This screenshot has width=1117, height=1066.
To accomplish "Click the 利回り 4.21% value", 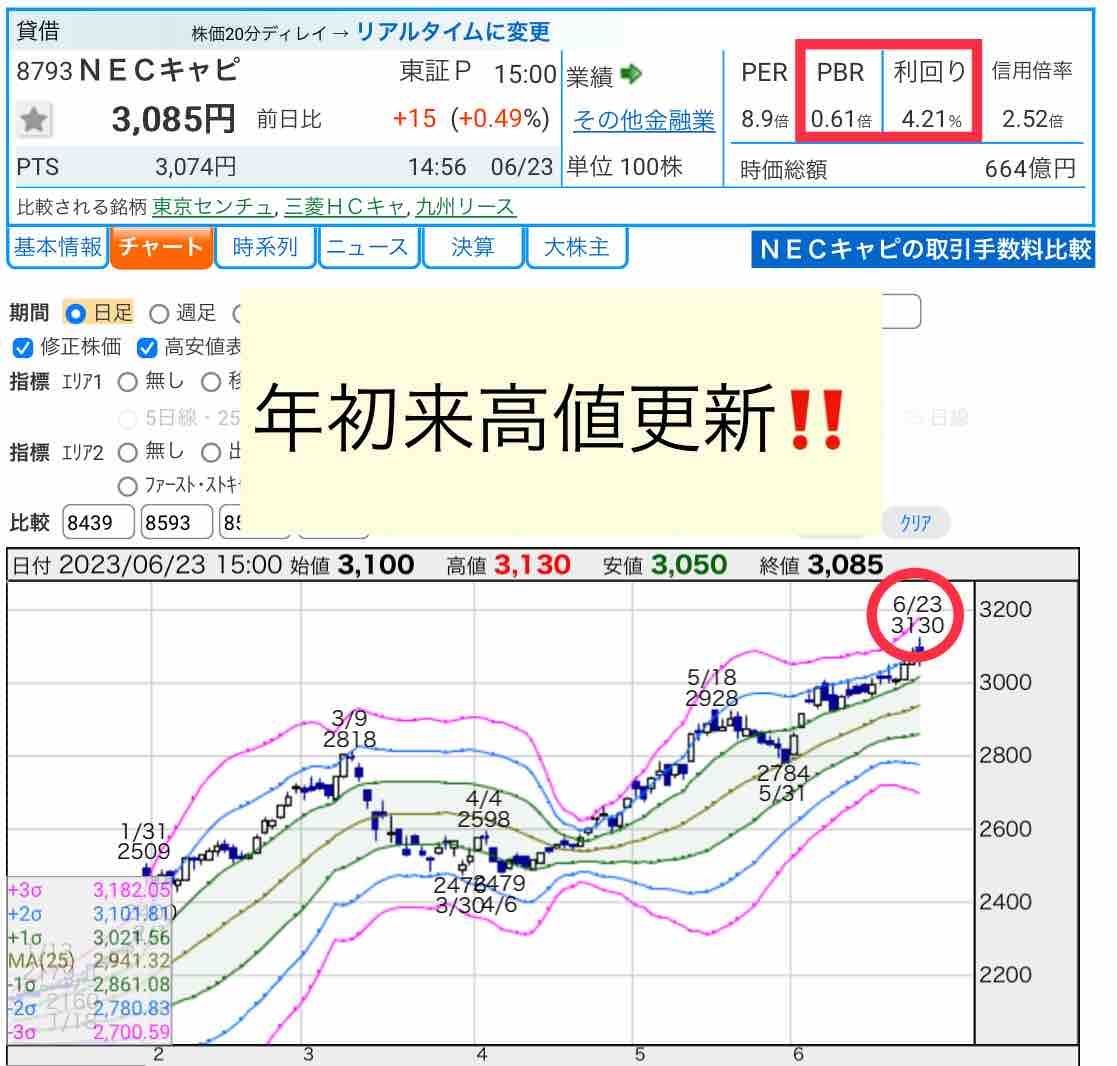I will 932,118.
